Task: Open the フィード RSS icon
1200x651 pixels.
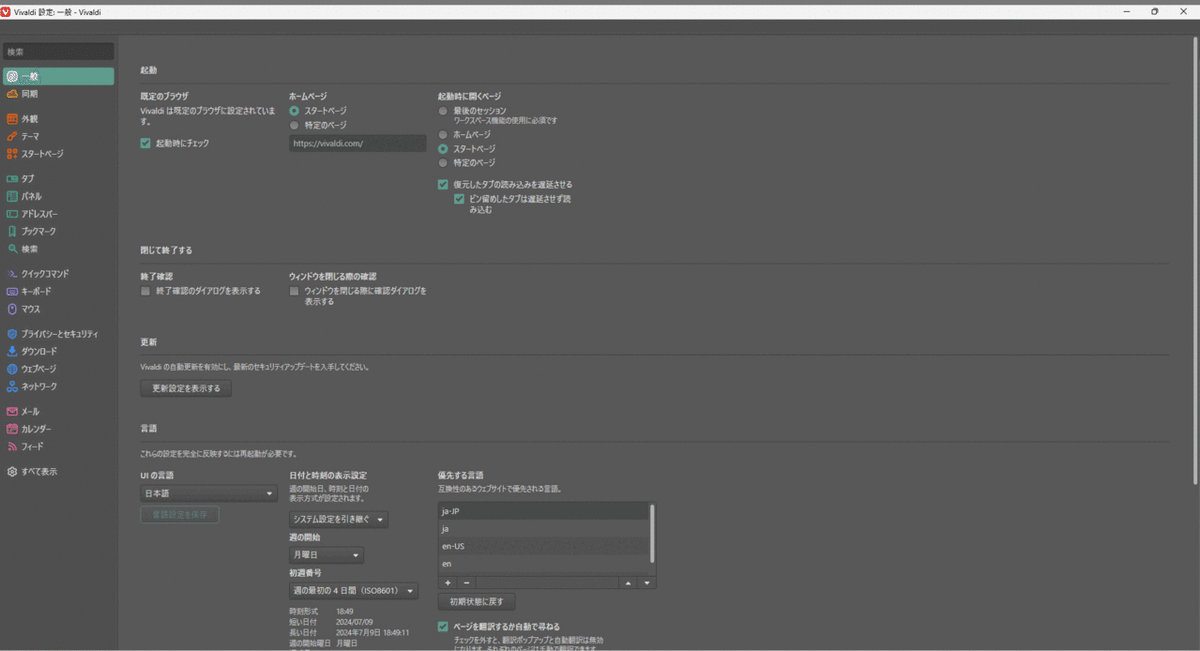Action: click(x=12, y=446)
